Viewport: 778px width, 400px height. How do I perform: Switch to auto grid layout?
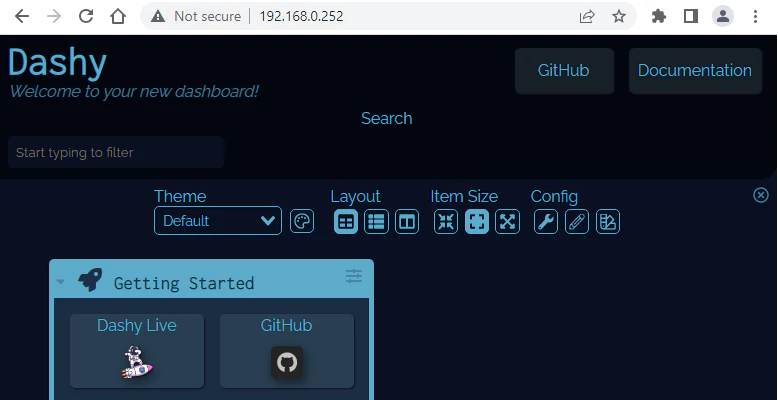[345, 221]
